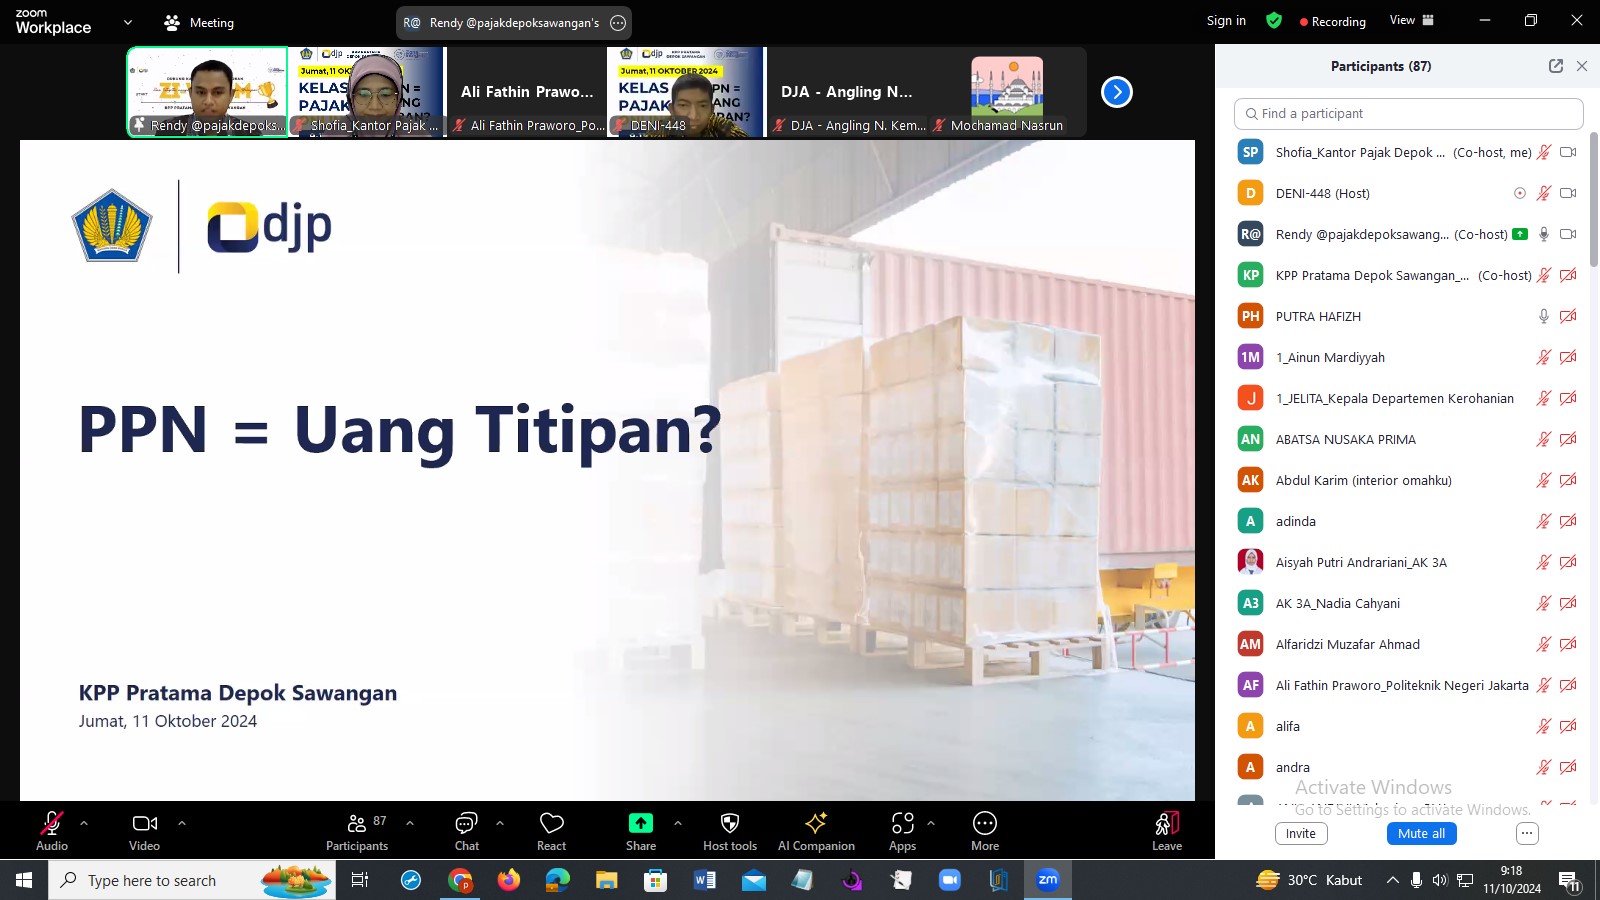Open the More menu in toolbar
Viewport: 1600px width, 900px height.
tap(984, 823)
